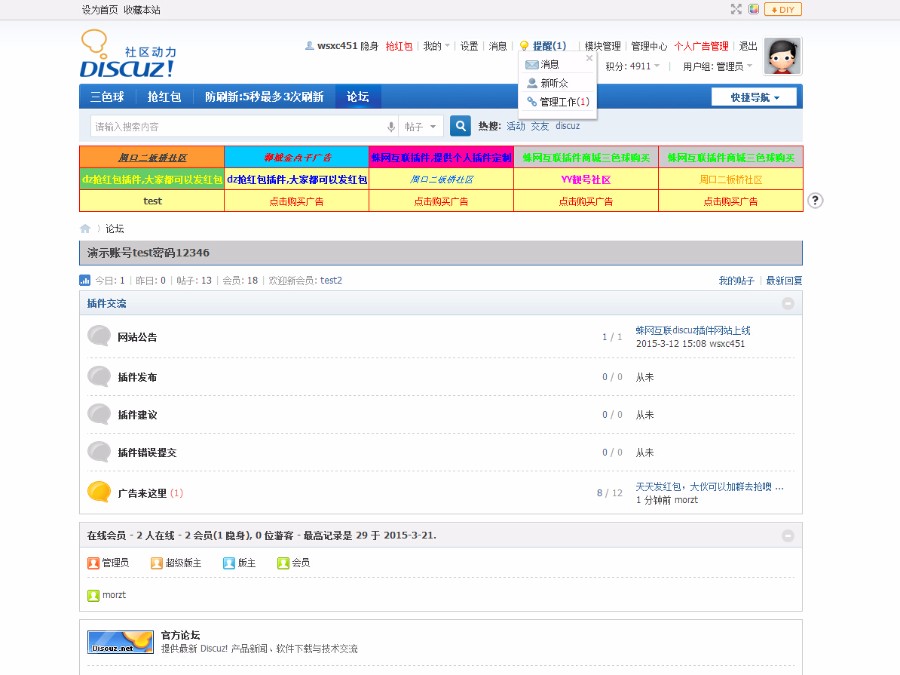900x675 pixels.
Task: Open latest post 蛛网互联discuz插件网站上线
Action: tap(693, 330)
